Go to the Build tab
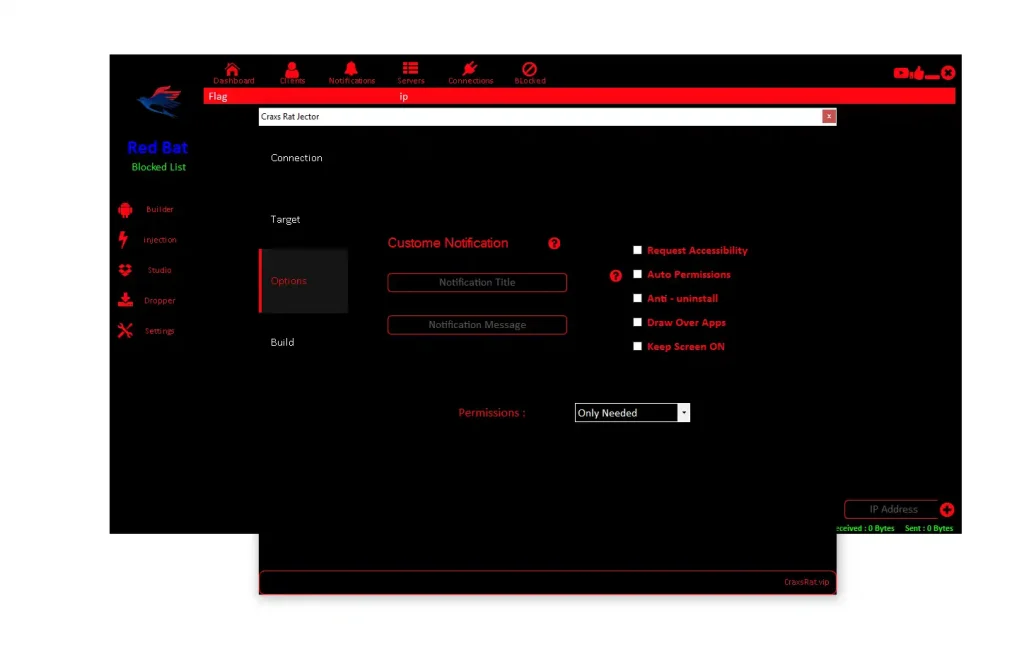The image size is (1024, 671). point(283,342)
